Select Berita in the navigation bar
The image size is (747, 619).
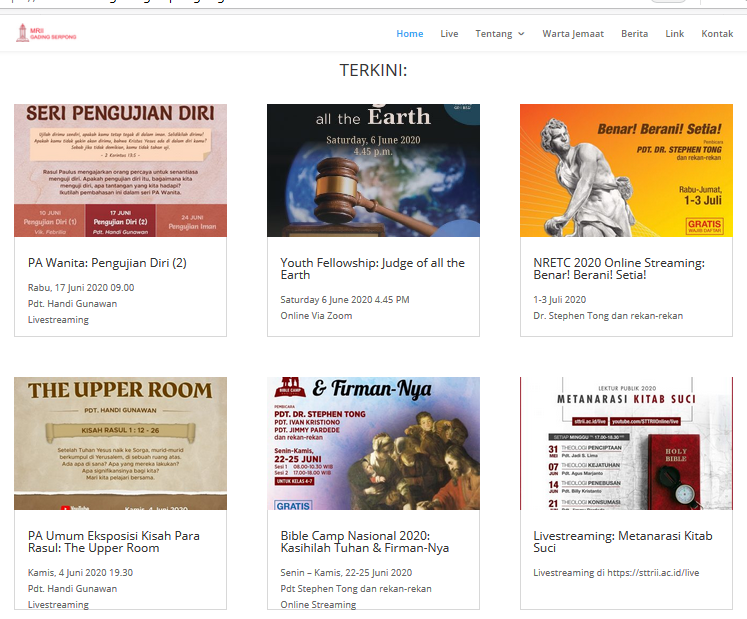pyautogui.click(x=635, y=34)
